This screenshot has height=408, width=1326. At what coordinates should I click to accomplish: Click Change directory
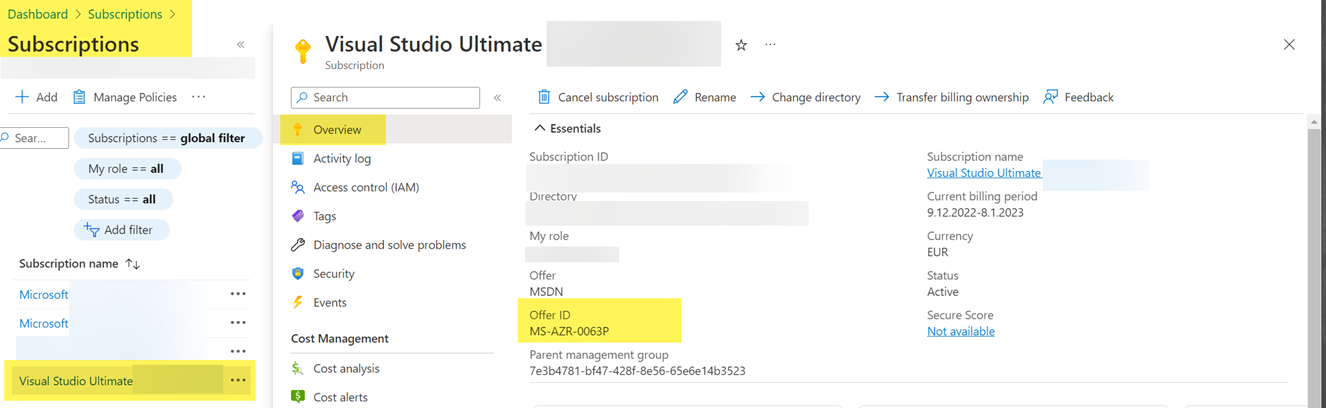click(x=805, y=97)
